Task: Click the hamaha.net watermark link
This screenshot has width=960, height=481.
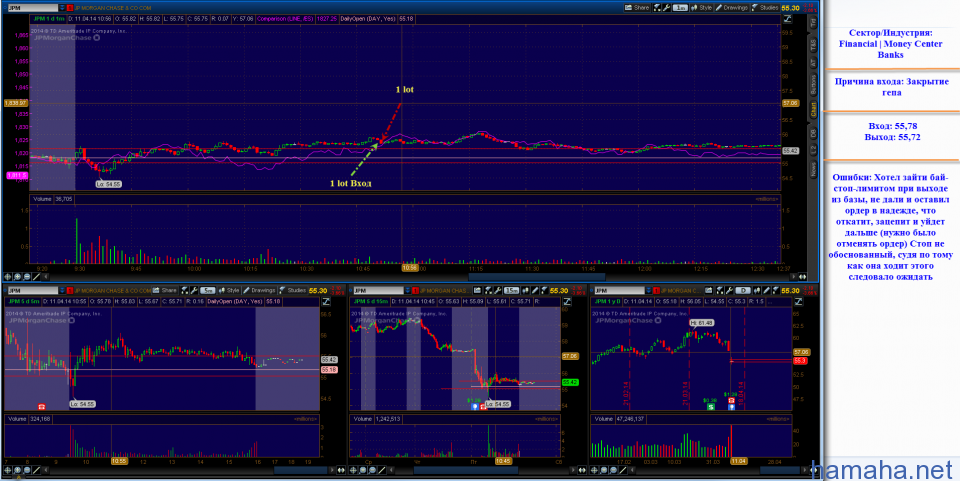Action: [x=884, y=469]
